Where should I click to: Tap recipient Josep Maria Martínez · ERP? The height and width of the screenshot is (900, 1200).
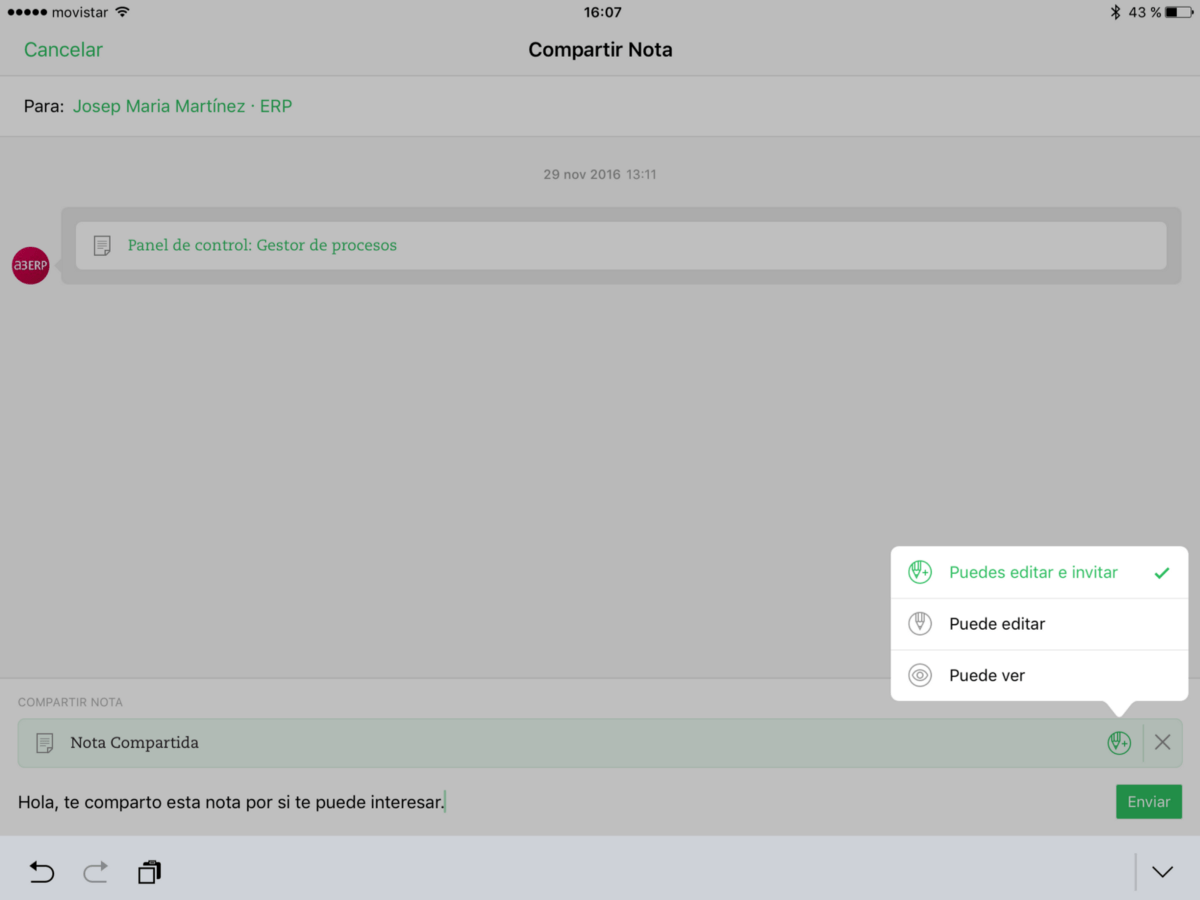coord(183,106)
